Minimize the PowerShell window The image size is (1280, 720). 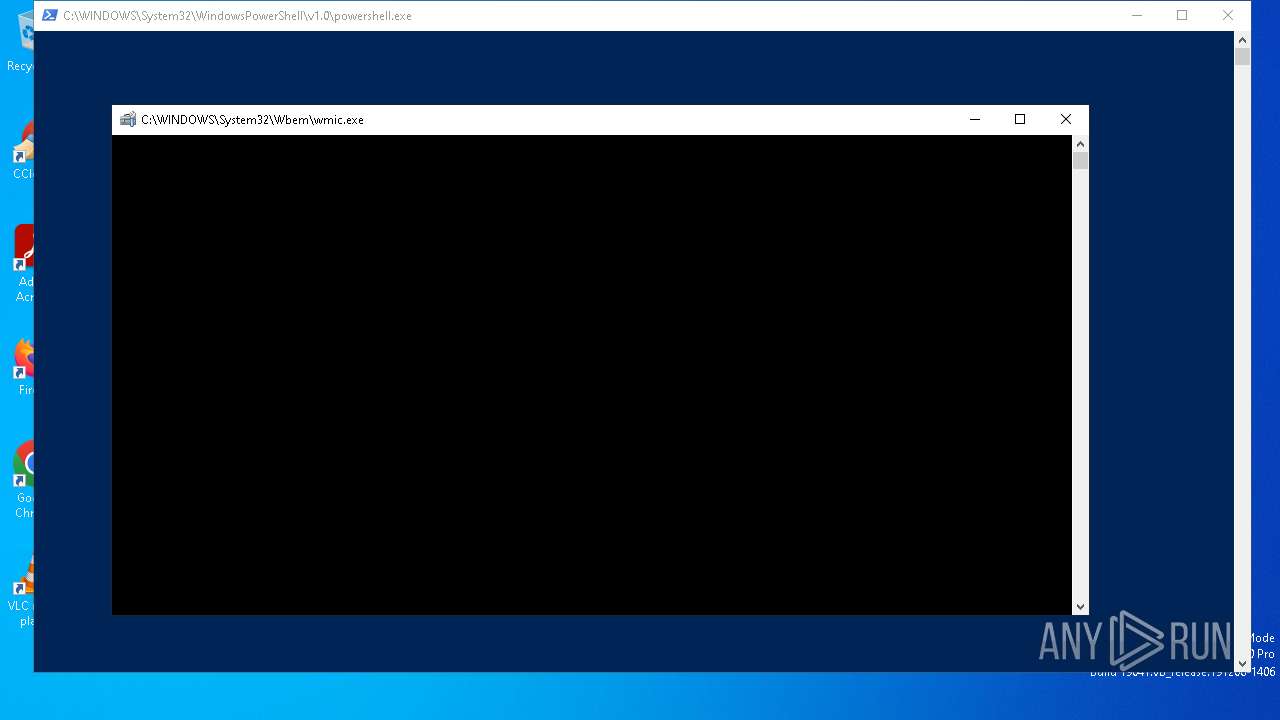1137,15
